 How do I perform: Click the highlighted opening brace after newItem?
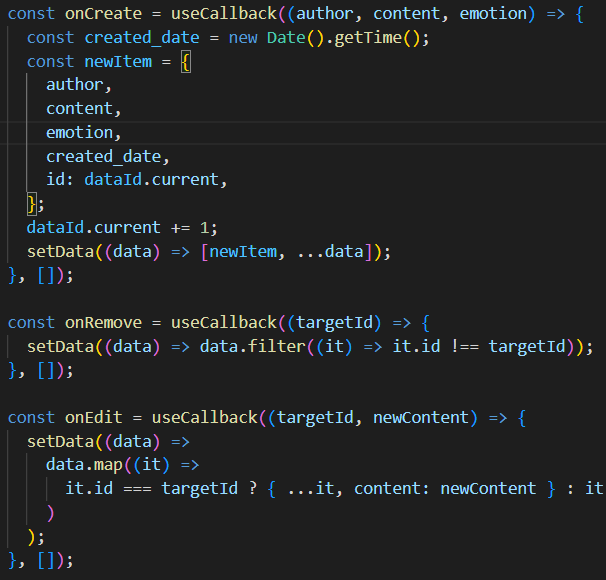186,62
